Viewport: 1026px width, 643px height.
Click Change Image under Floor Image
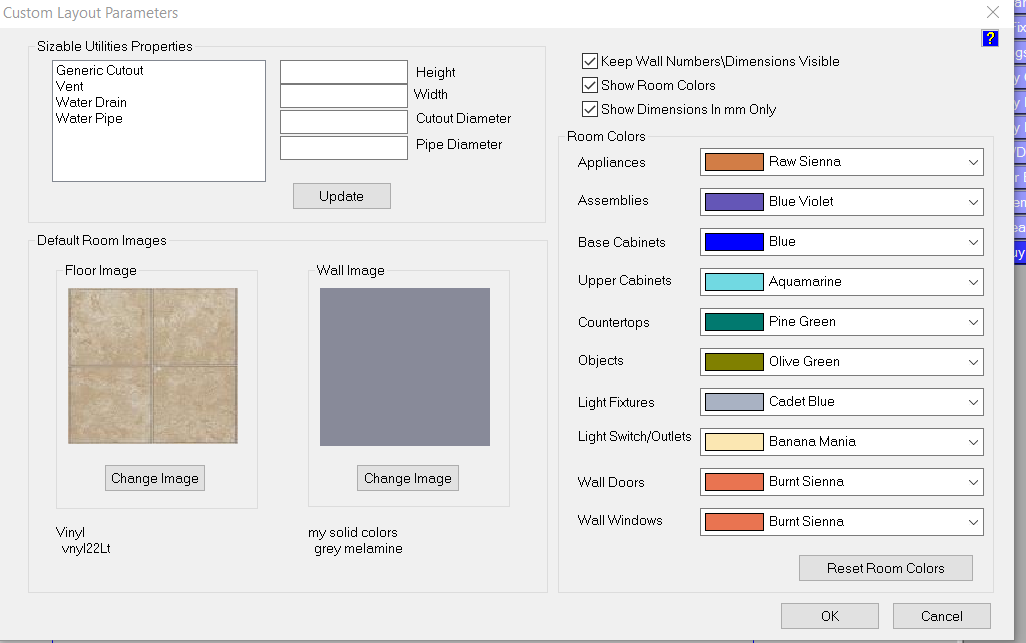[x=155, y=478]
